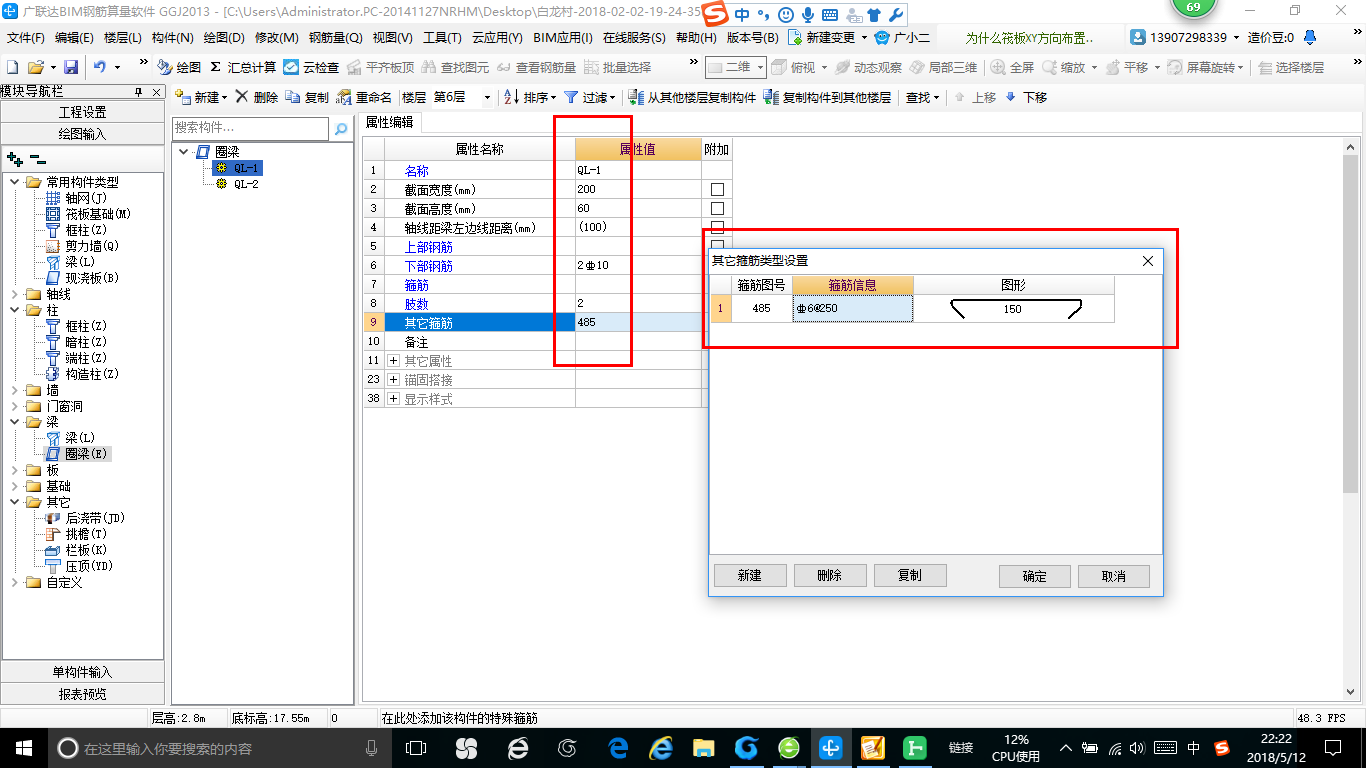
Task: Open the BIM应用(I) menu
Action: (563, 38)
